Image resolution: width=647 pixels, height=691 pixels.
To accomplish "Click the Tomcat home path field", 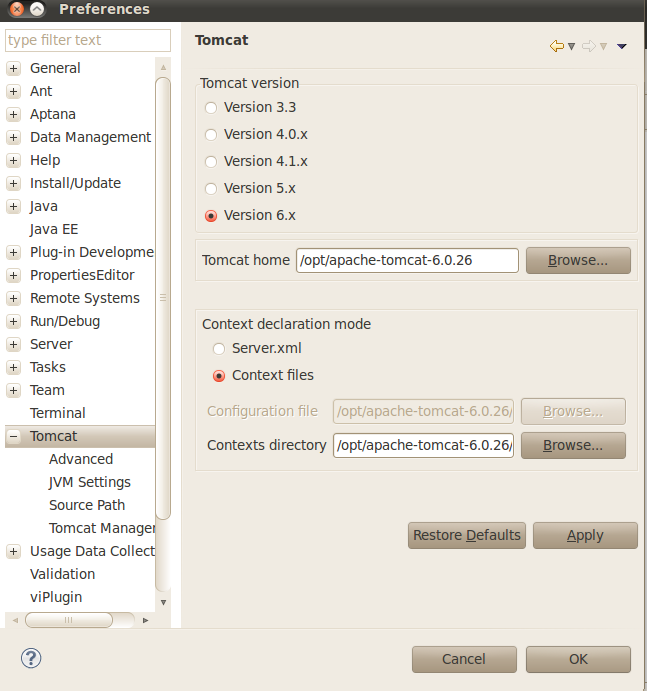I will (x=407, y=260).
